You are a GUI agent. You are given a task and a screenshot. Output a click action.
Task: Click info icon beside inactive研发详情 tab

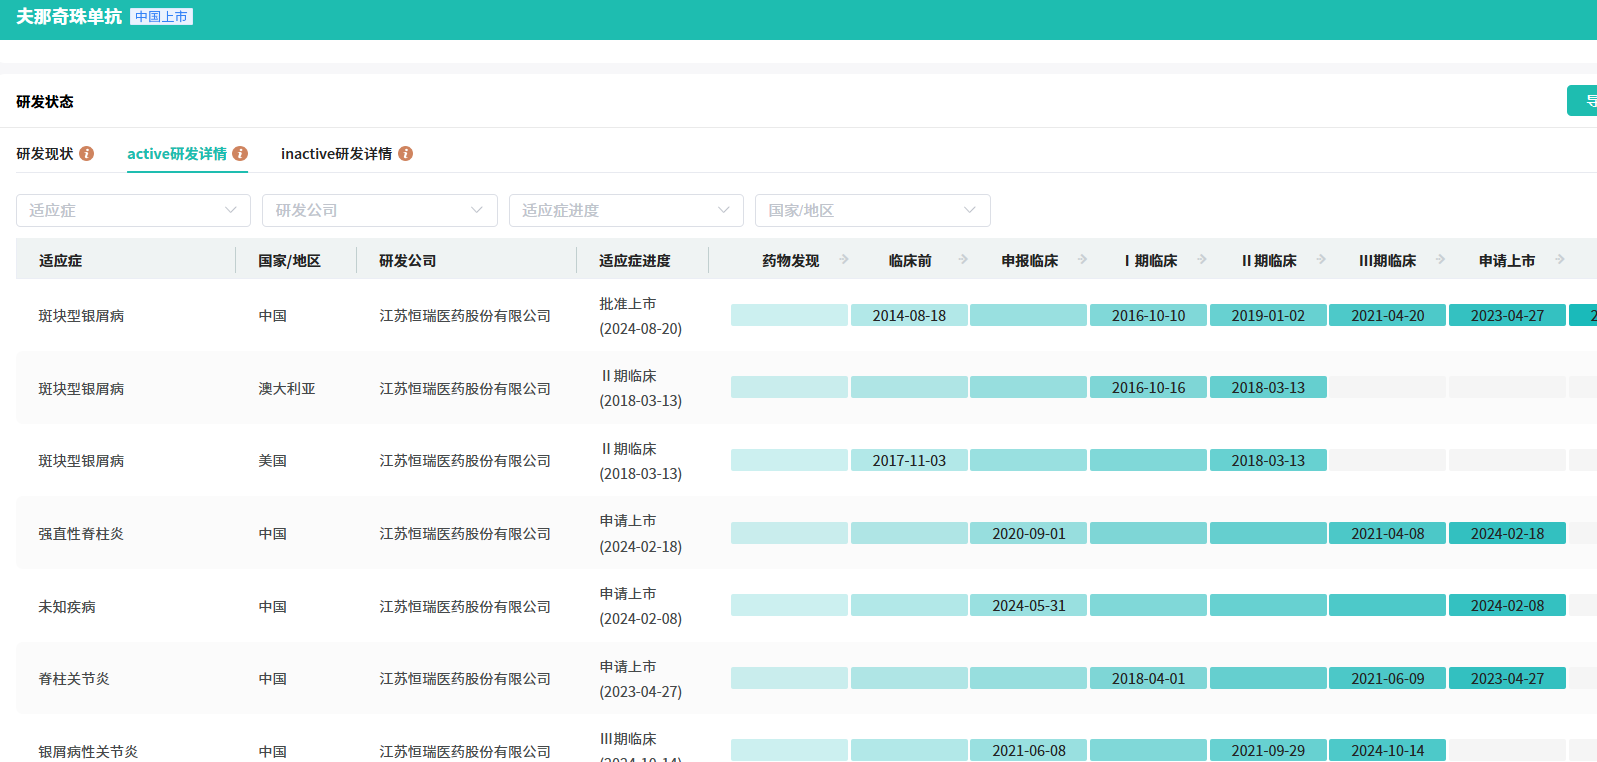(405, 153)
